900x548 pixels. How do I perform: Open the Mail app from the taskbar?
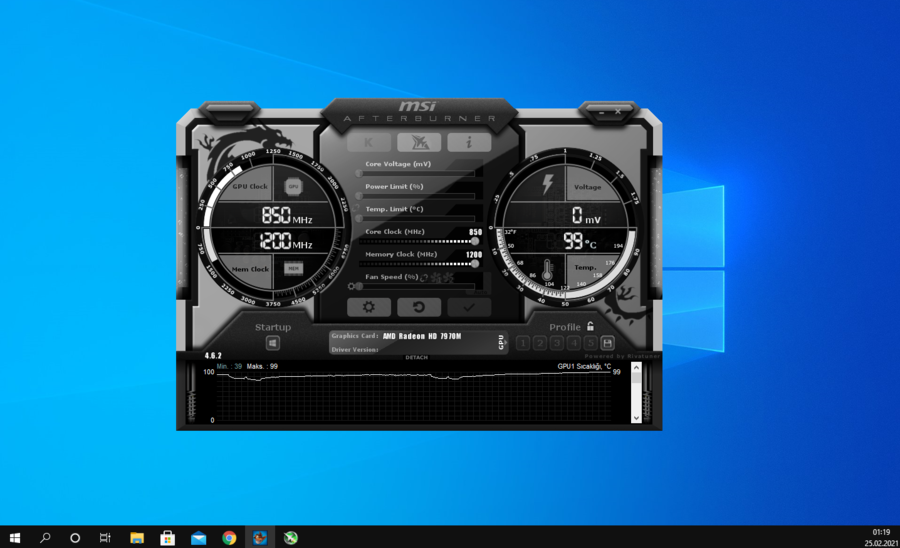pos(199,538)
